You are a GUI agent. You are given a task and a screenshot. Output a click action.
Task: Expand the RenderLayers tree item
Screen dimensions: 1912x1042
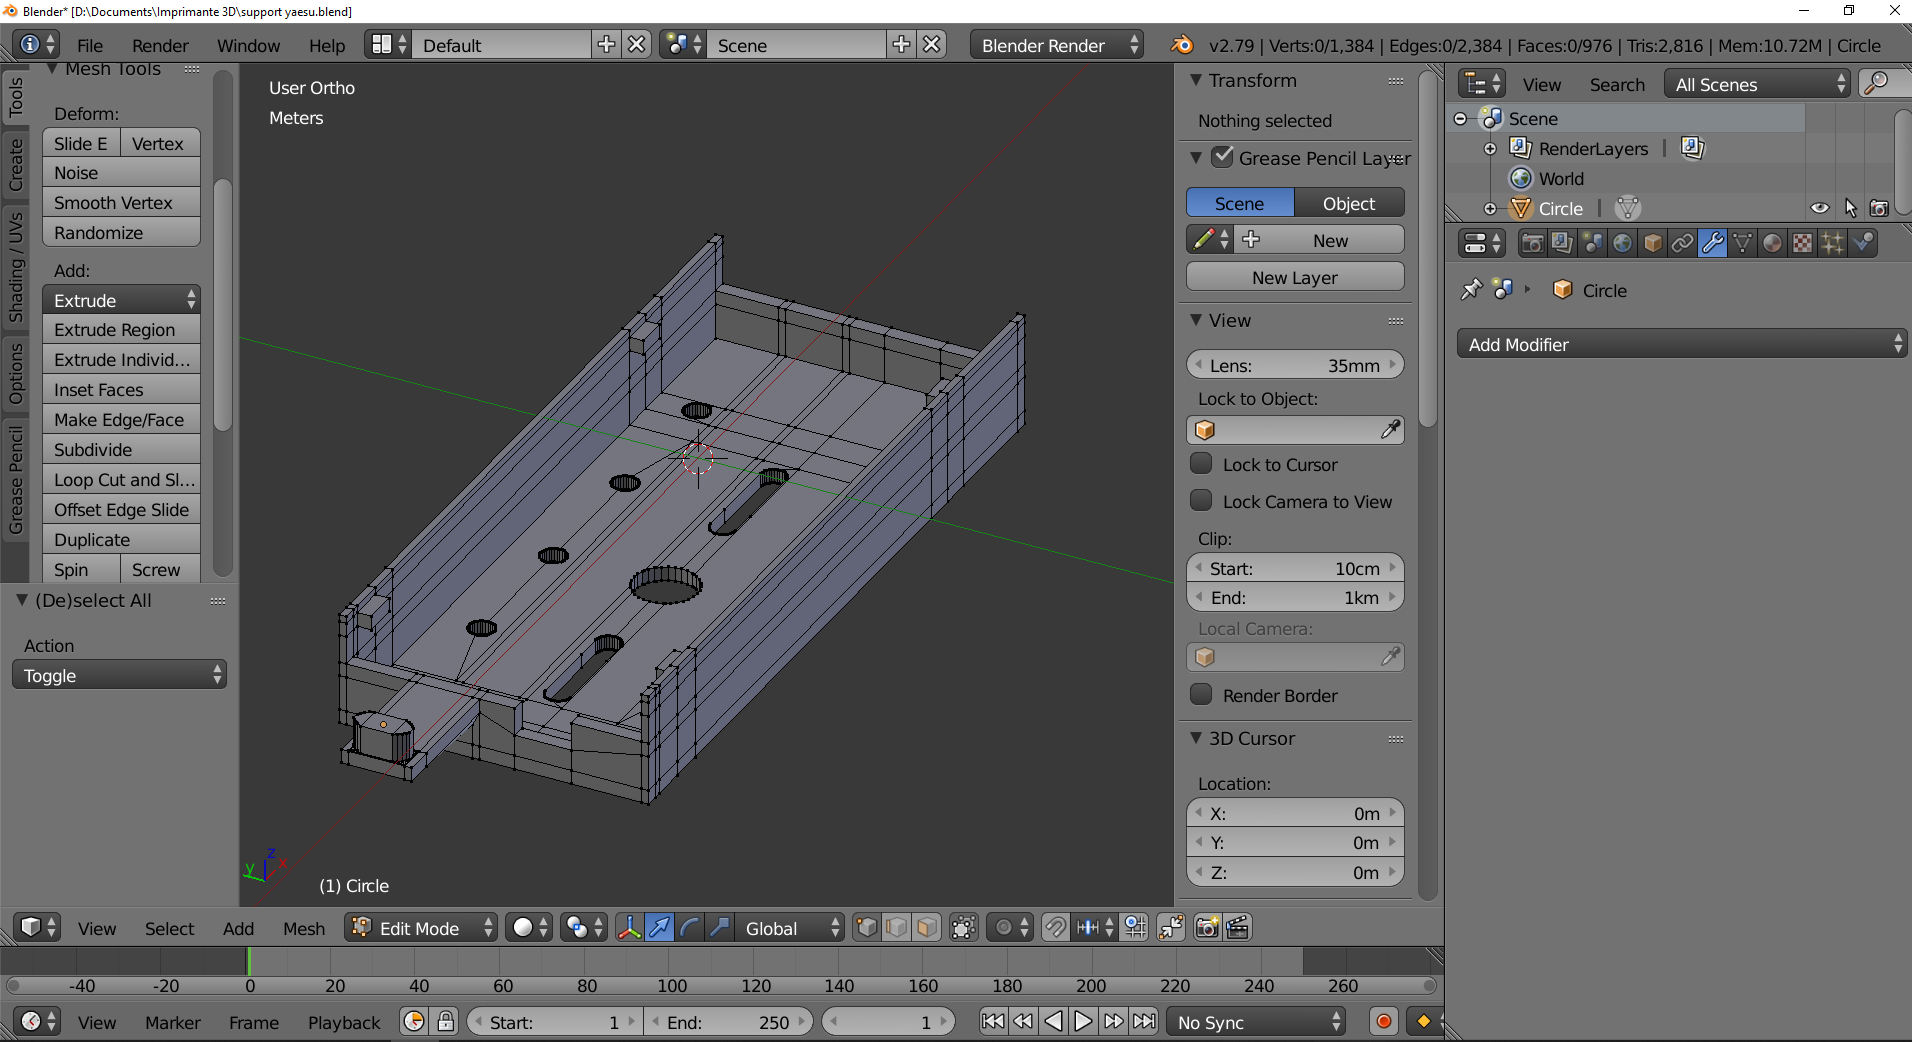pyautogui.click(x=1490, y=149)
